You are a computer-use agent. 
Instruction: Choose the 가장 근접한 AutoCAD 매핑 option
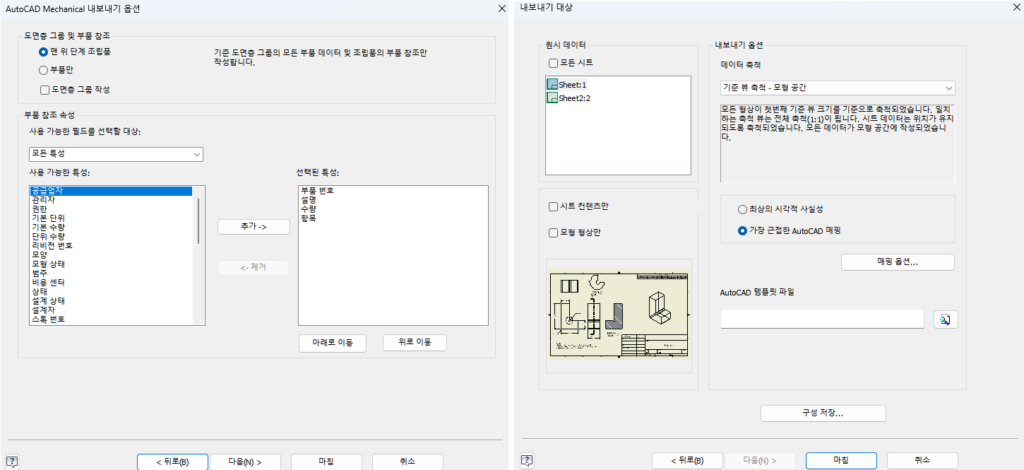coord(741,230)
